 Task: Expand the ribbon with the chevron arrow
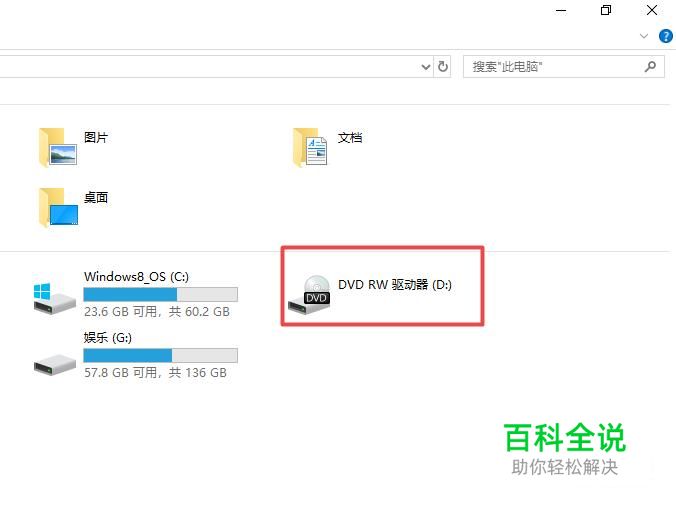point(644,36)
